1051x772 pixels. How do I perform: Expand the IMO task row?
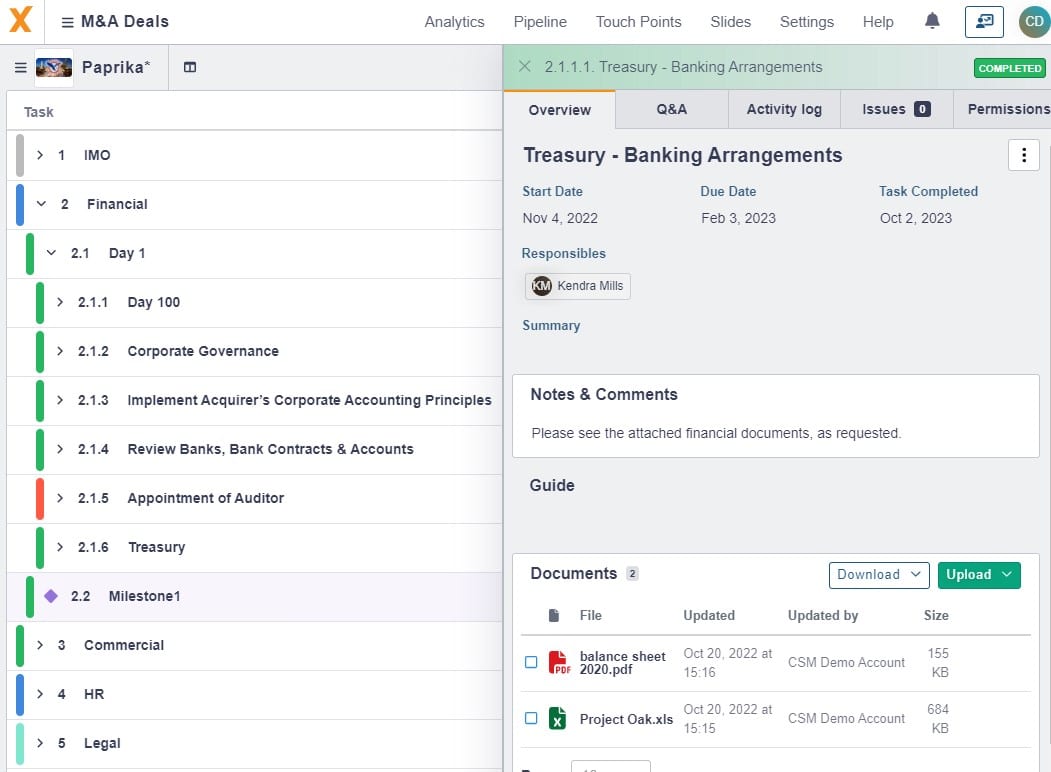click(x=40, y=155)
